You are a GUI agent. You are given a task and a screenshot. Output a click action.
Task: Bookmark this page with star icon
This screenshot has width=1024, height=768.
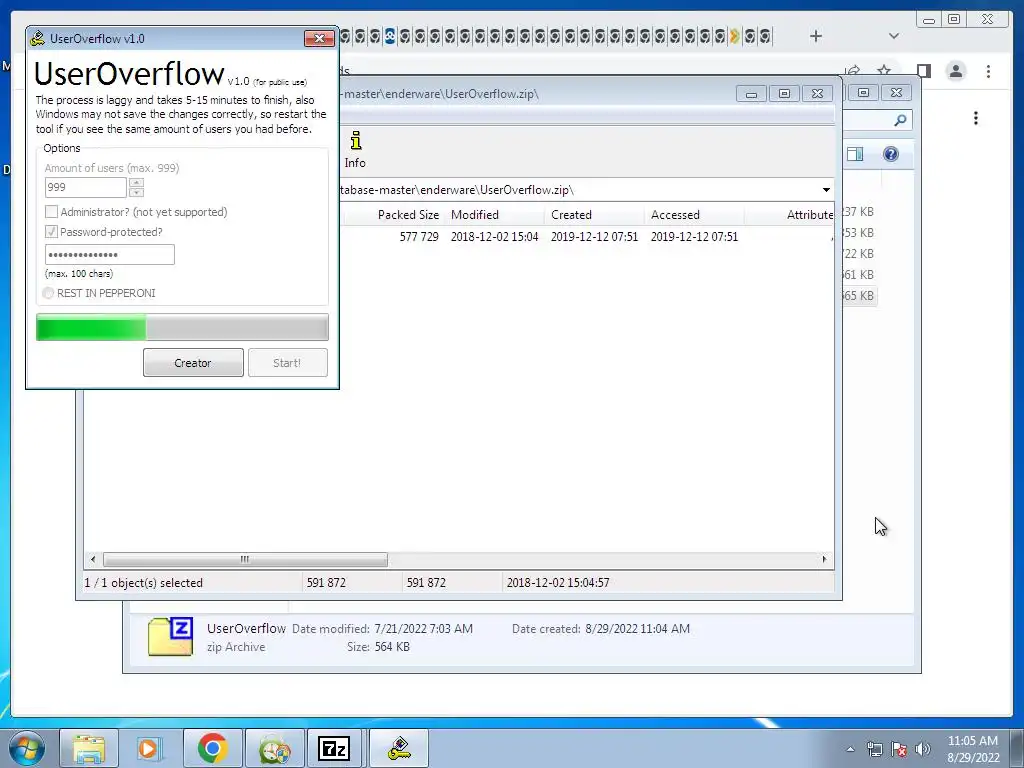coord(884,71)
